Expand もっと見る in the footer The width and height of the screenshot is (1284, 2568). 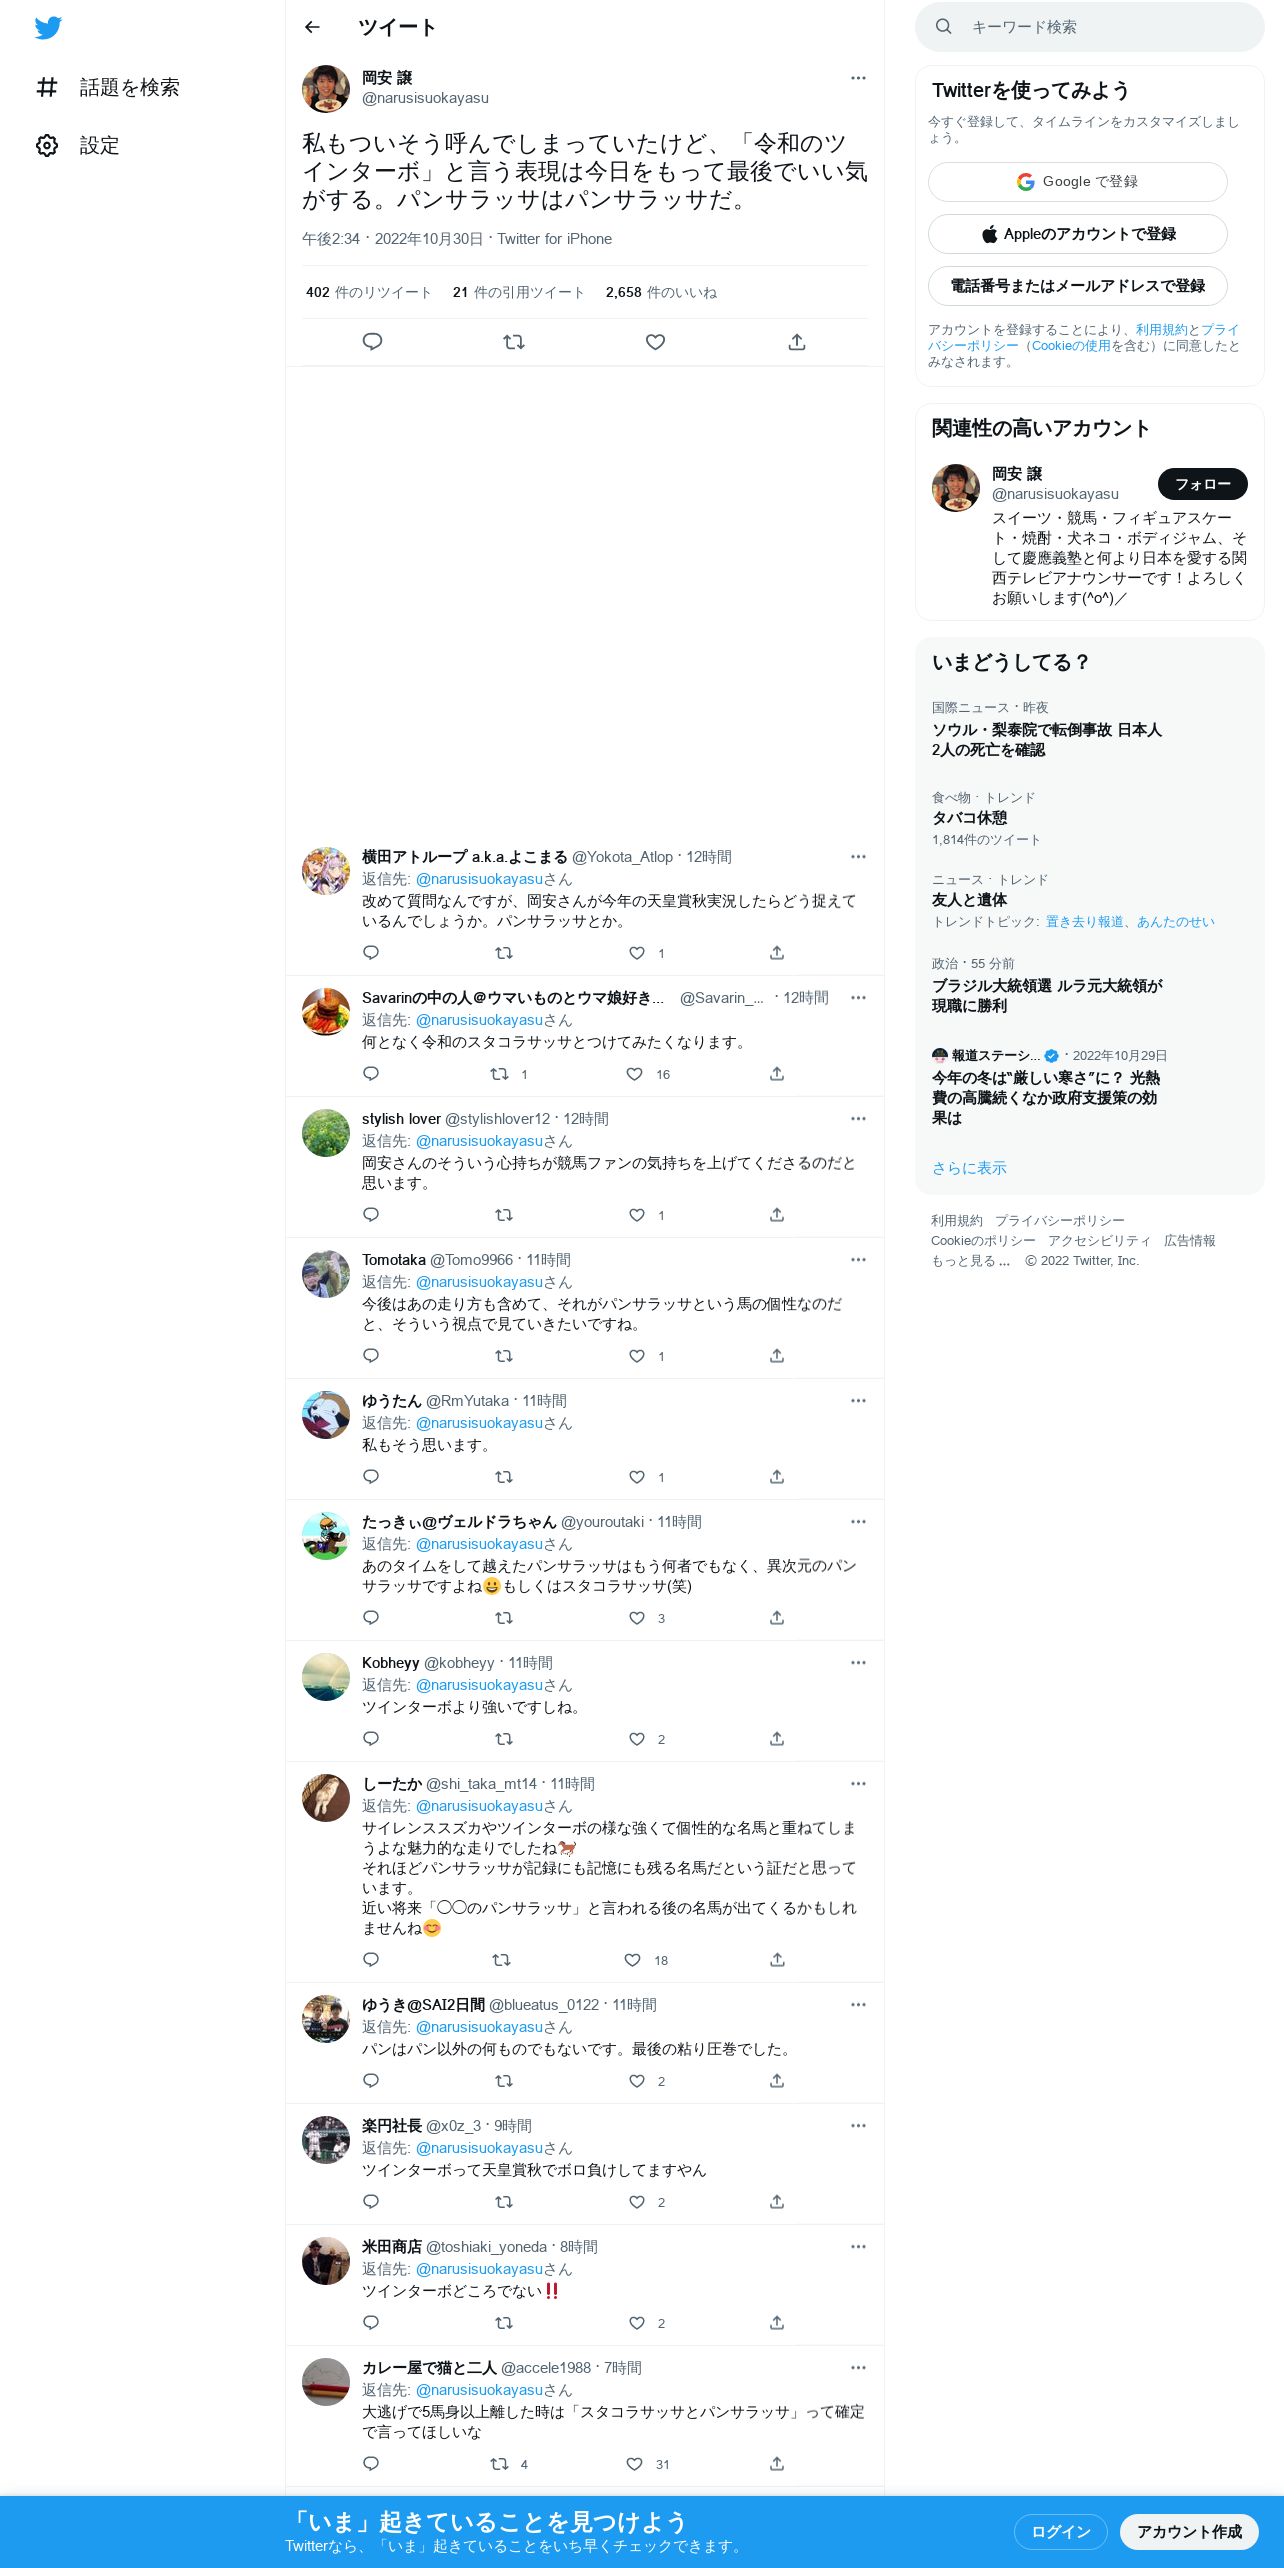pos(970,1261)
